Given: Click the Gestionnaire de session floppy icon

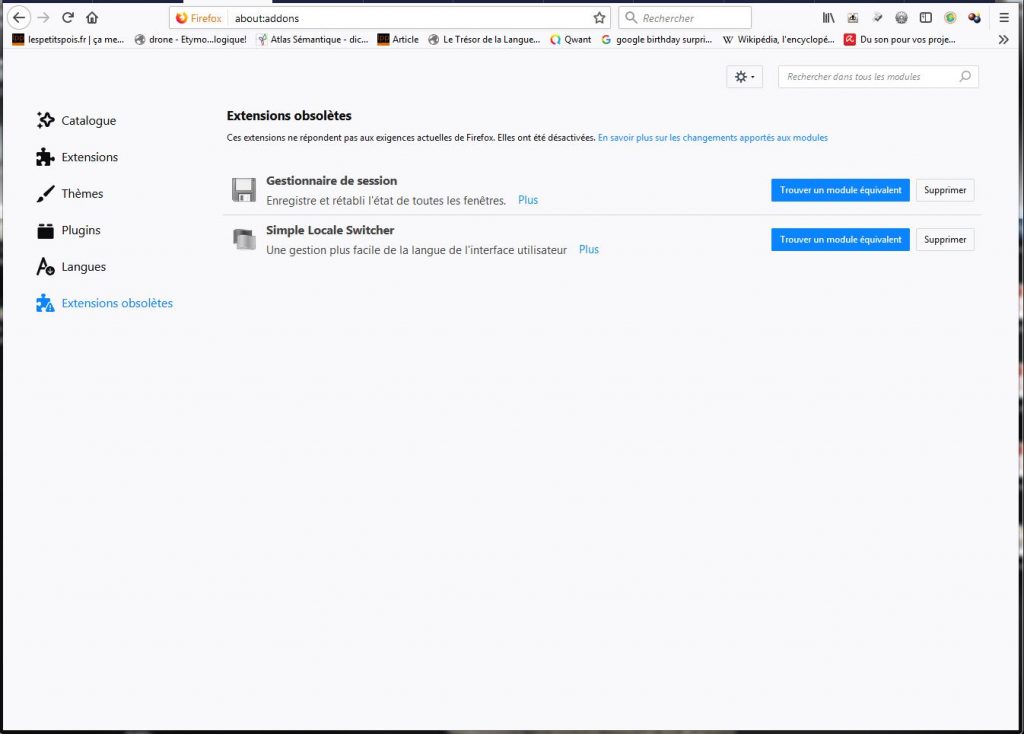Looking at the screenshot, I should pyautogui.click(x=244, y=190).
